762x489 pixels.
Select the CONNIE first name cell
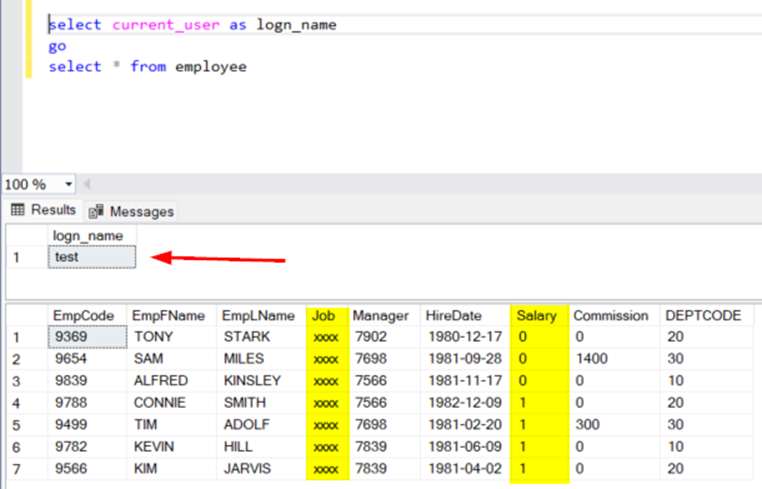(x=172, y=403)
